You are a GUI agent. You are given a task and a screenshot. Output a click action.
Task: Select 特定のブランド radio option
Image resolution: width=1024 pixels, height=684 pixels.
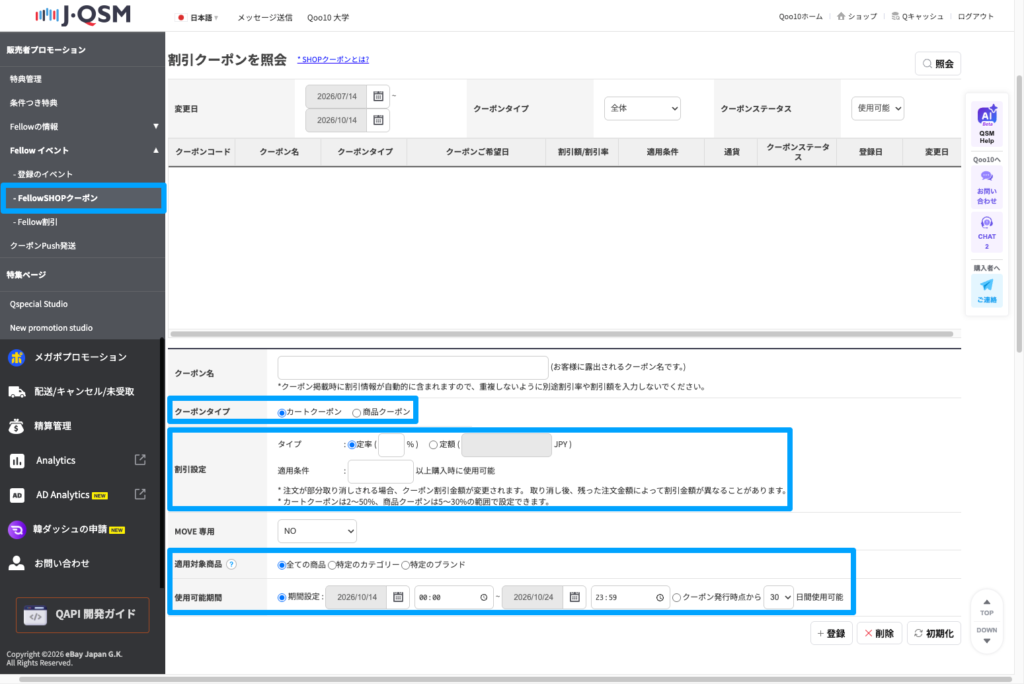(406, 565)
